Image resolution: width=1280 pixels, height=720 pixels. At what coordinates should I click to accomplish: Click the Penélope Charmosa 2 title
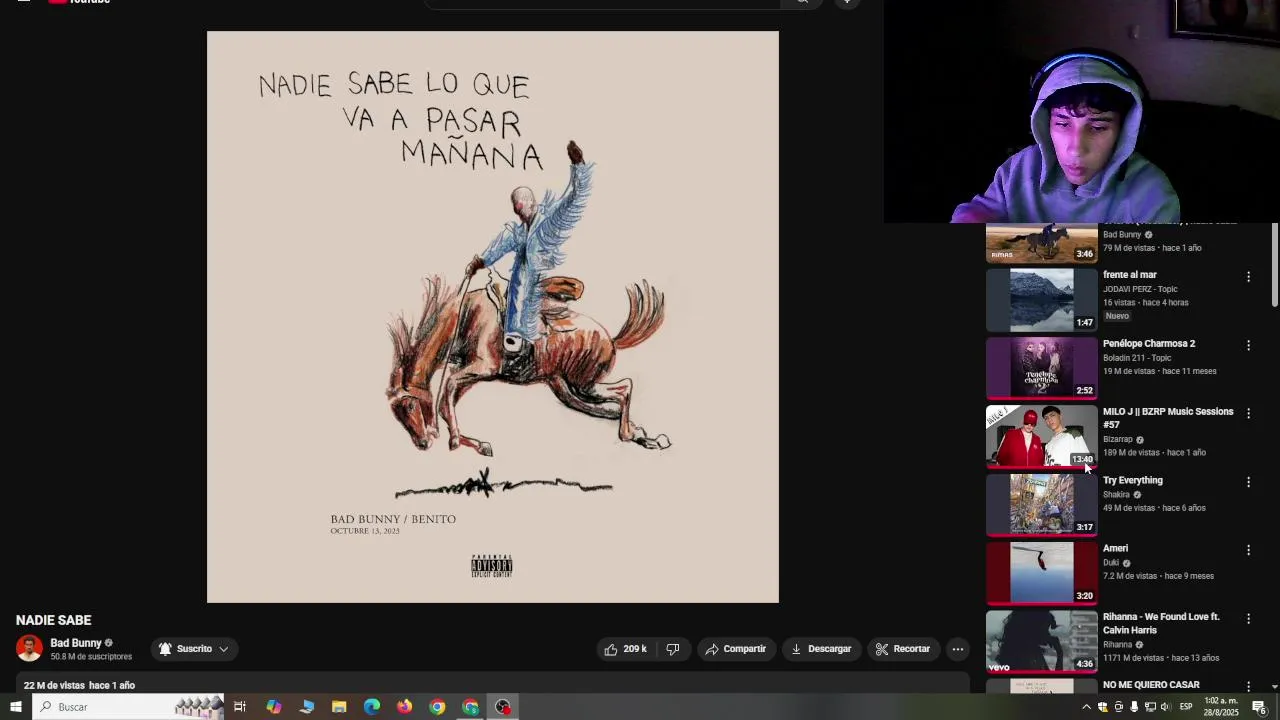(x=1149, y=343)
